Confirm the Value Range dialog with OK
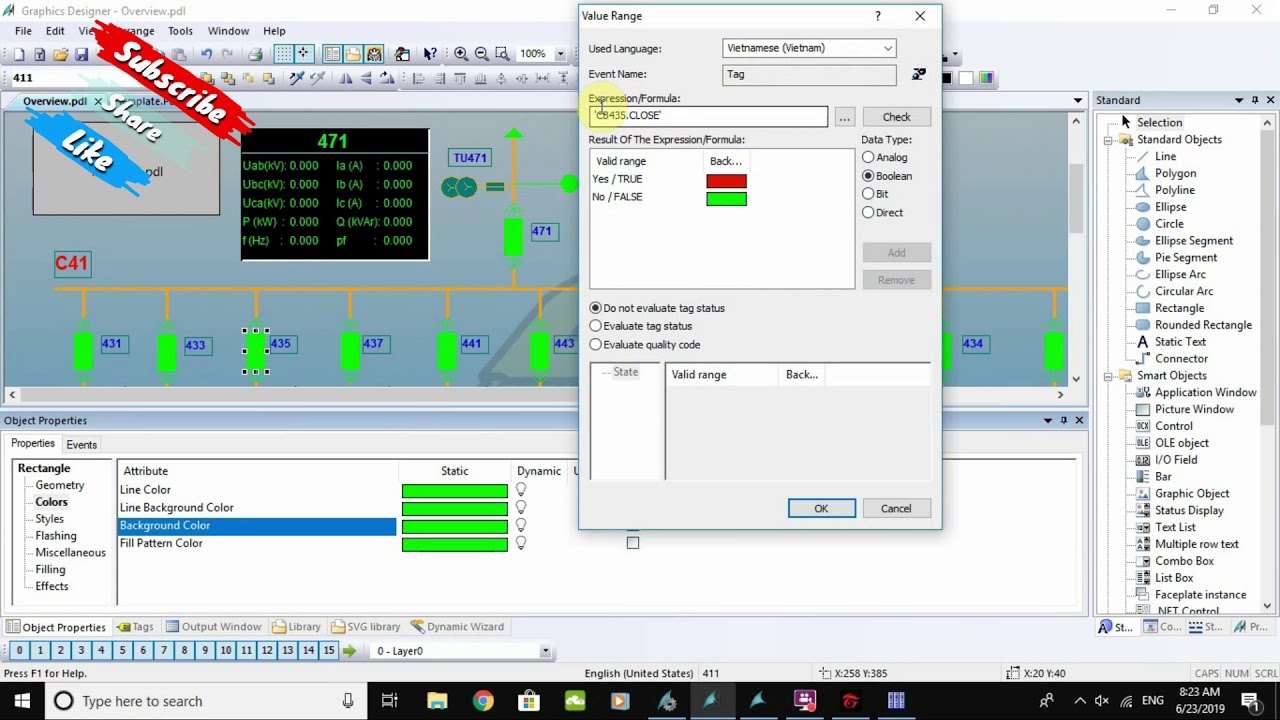The height and width of the screenshot is (720, 1280). pyautogui.click(x=821, y=508)
